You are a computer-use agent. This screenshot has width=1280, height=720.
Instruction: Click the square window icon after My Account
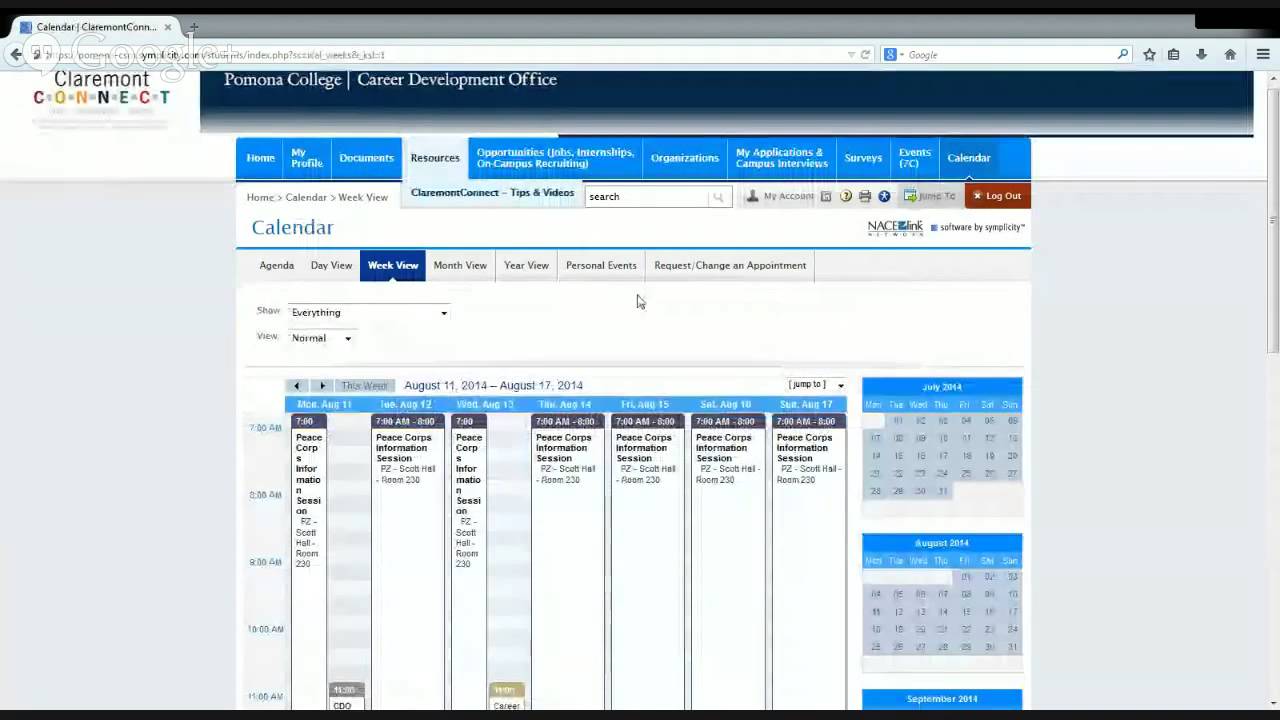tap(826, 196)
